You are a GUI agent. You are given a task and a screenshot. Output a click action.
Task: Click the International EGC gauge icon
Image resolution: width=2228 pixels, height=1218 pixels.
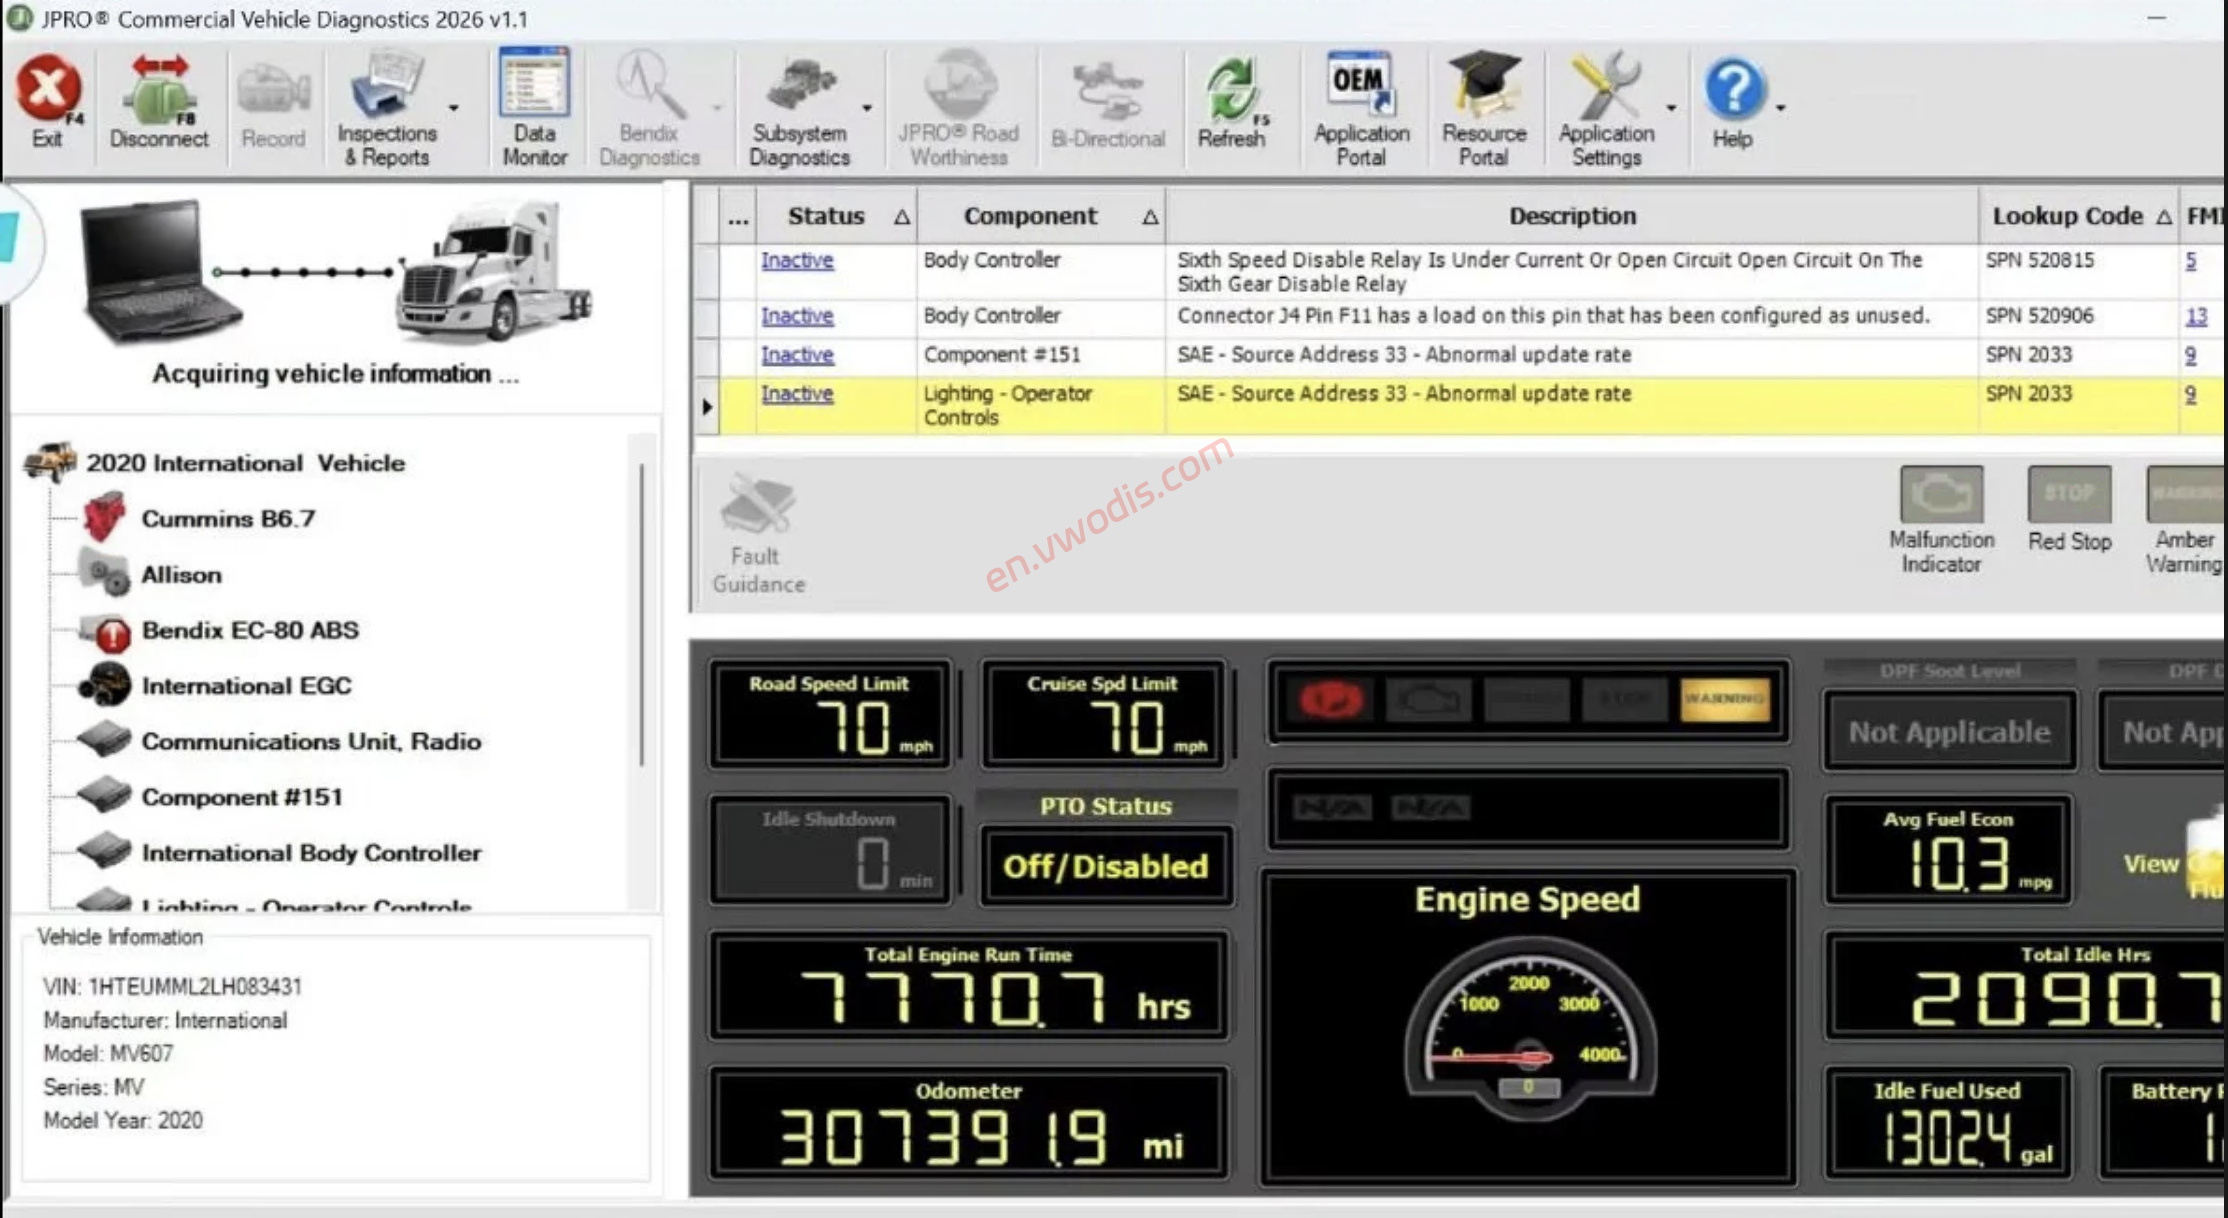(x=105, y=685)
